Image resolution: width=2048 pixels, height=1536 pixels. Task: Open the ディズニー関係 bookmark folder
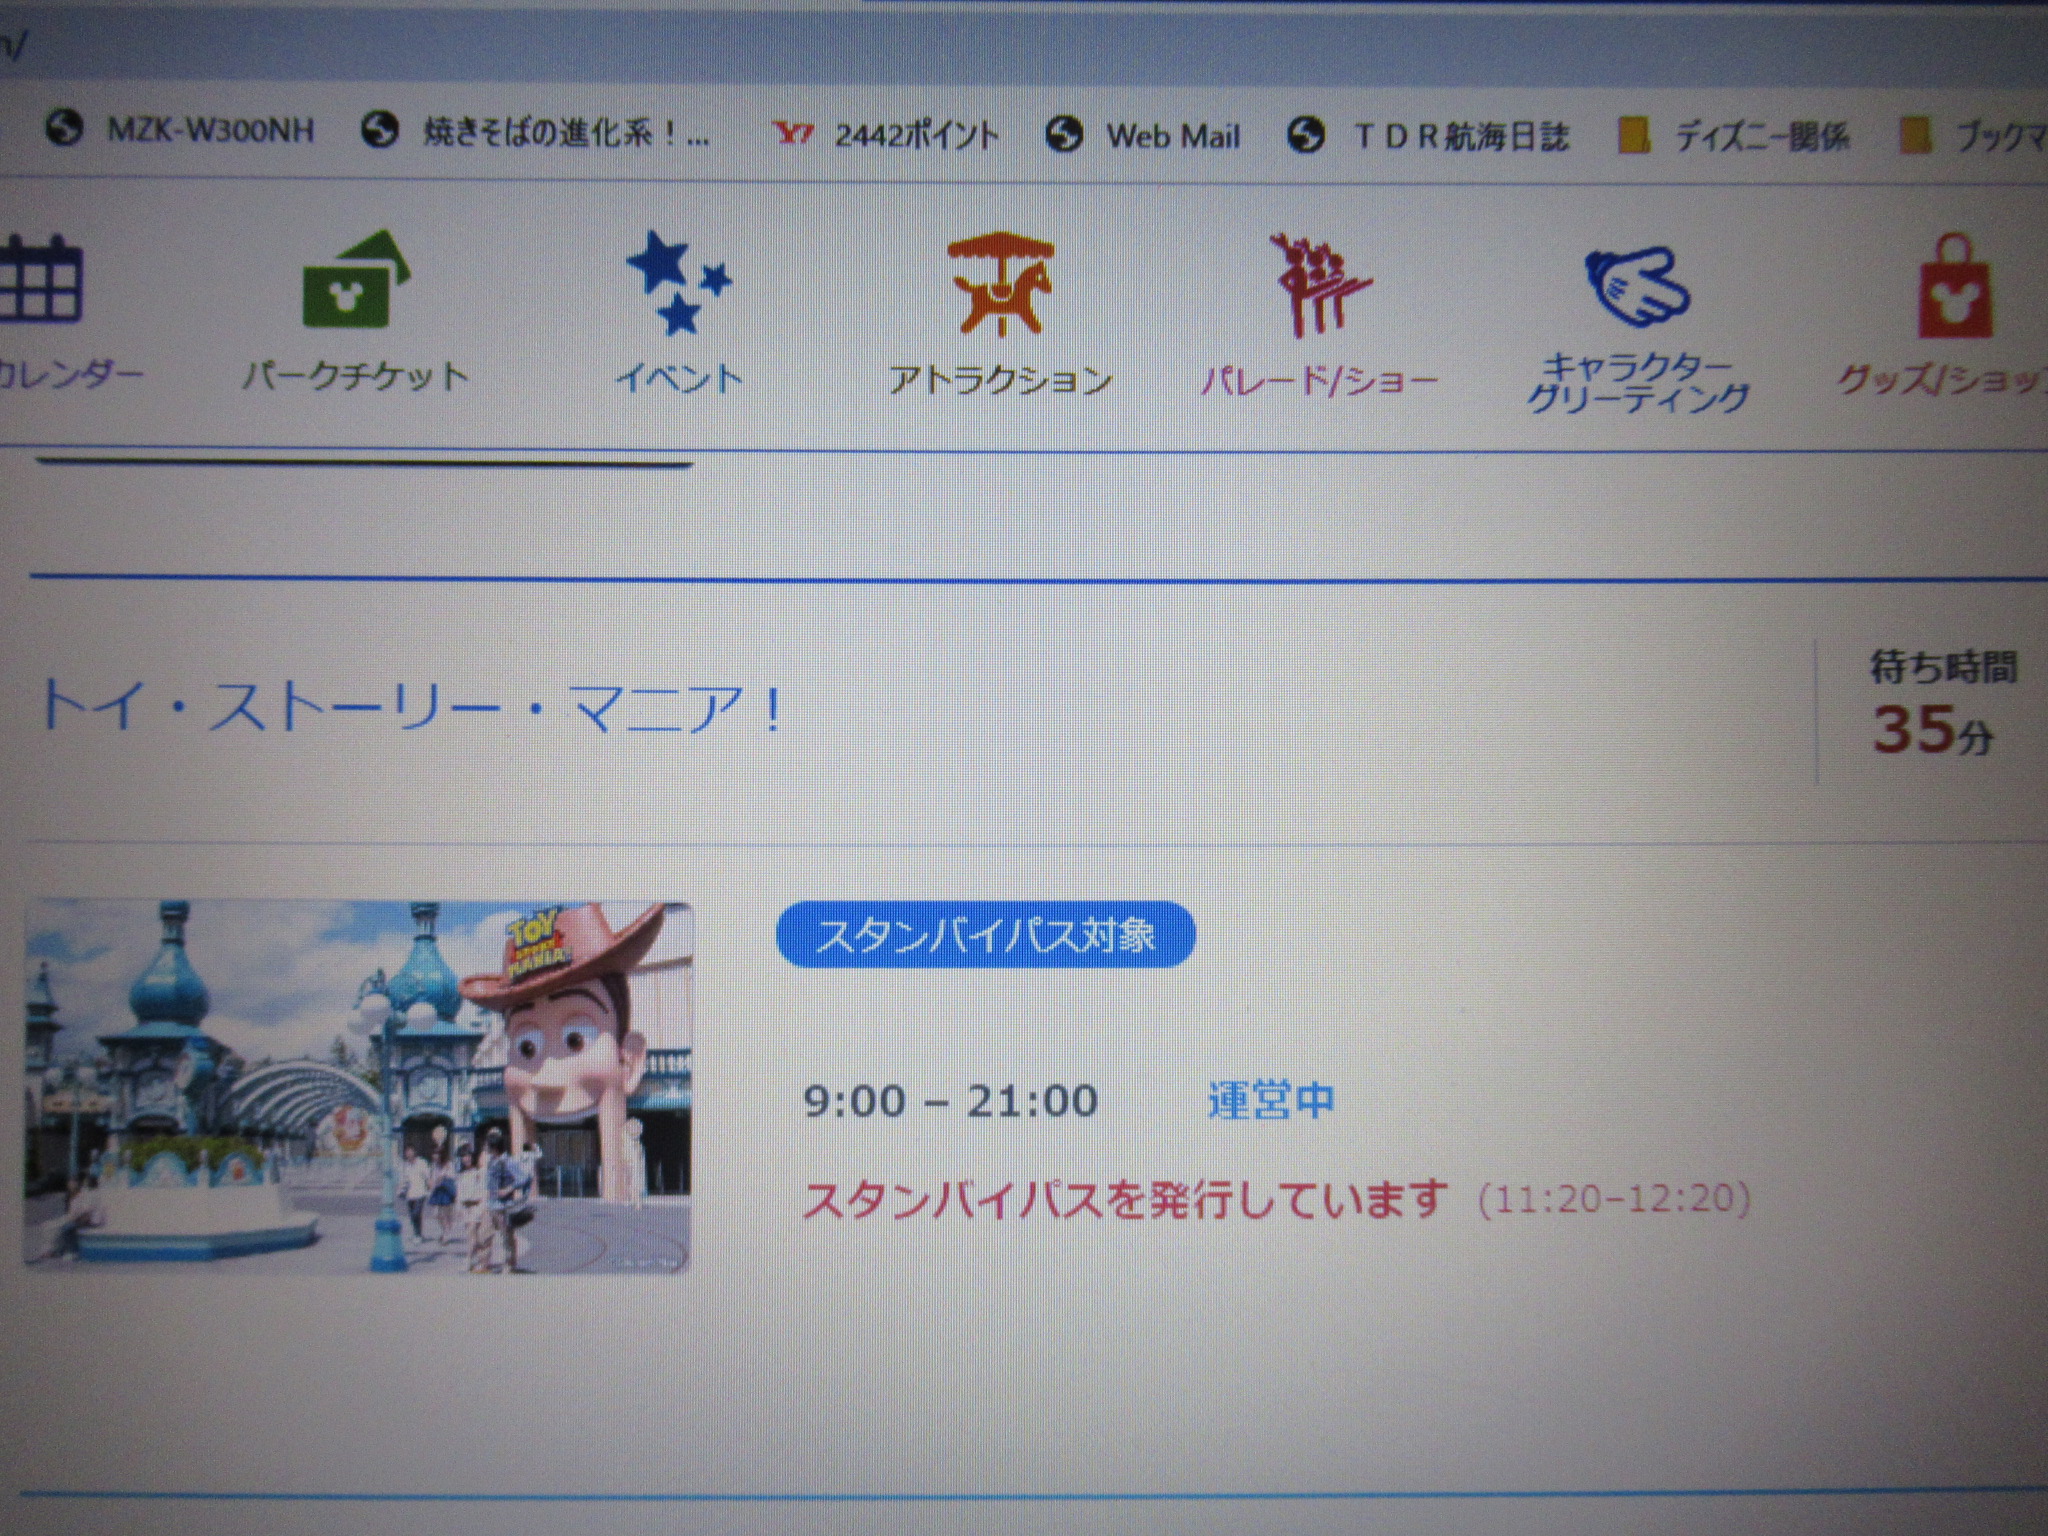tap(1760, 137)
